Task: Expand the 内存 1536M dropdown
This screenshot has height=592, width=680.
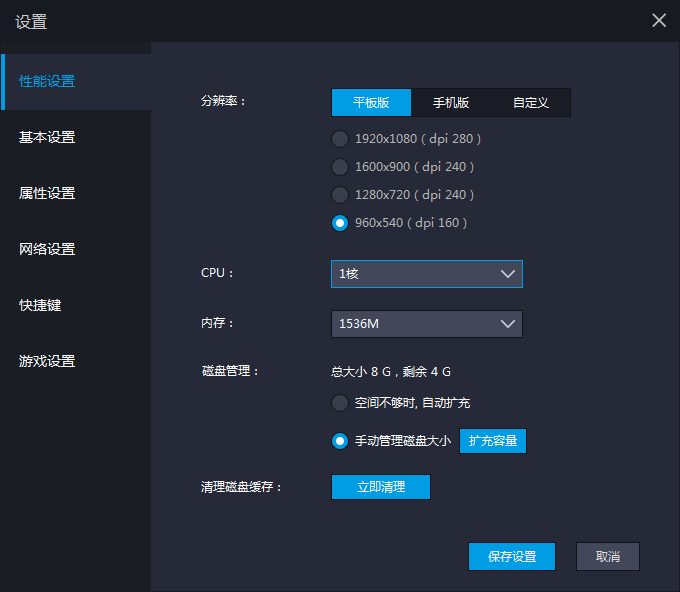Action: (426, 324)
